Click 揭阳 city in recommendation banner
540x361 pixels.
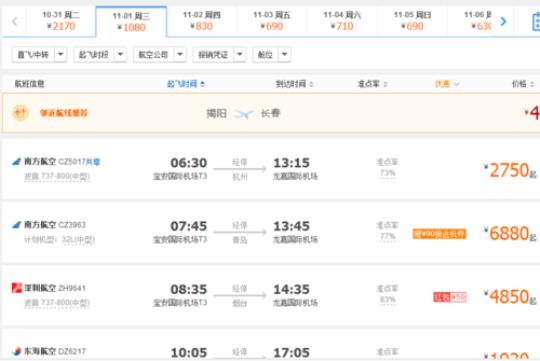pos(216,113)
